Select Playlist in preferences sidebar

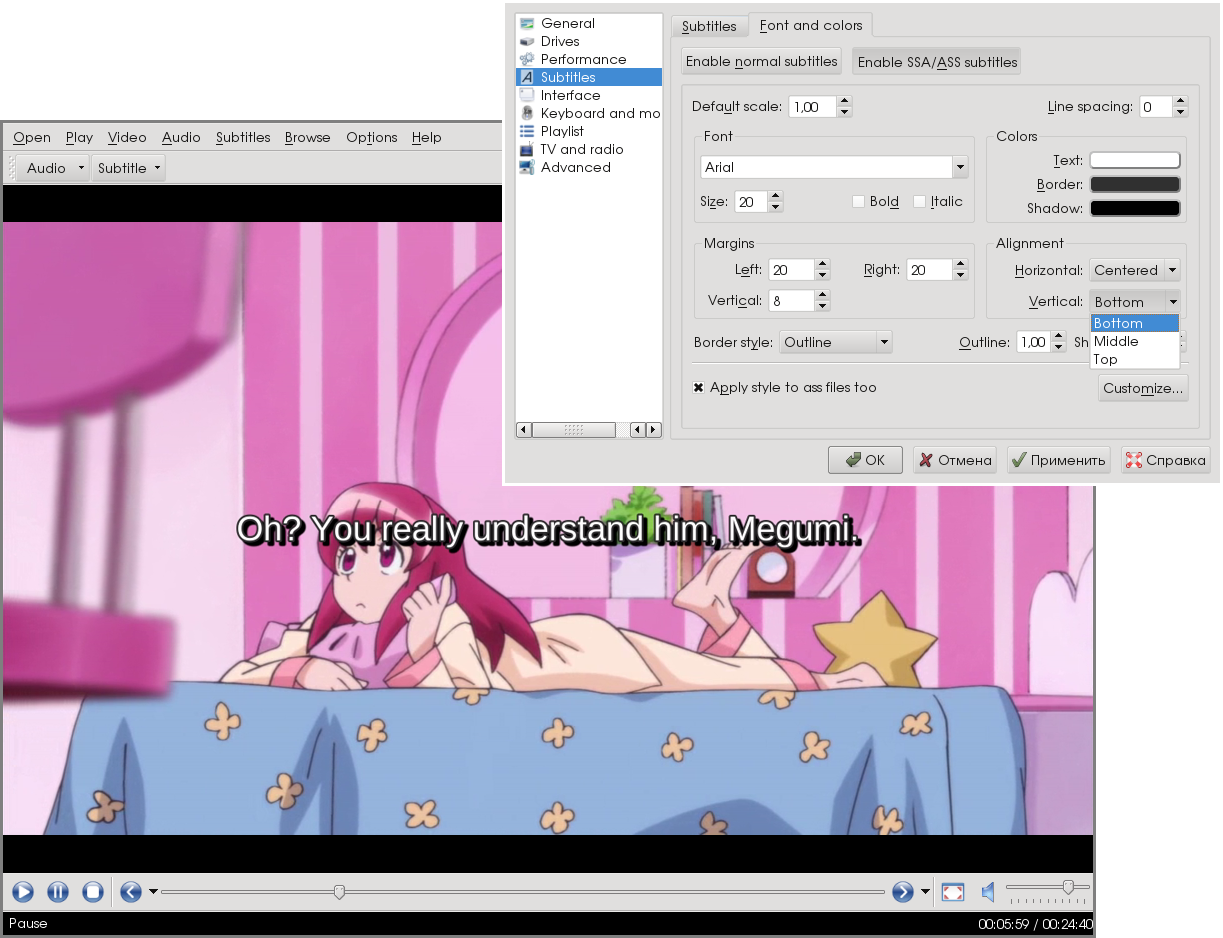588,131
